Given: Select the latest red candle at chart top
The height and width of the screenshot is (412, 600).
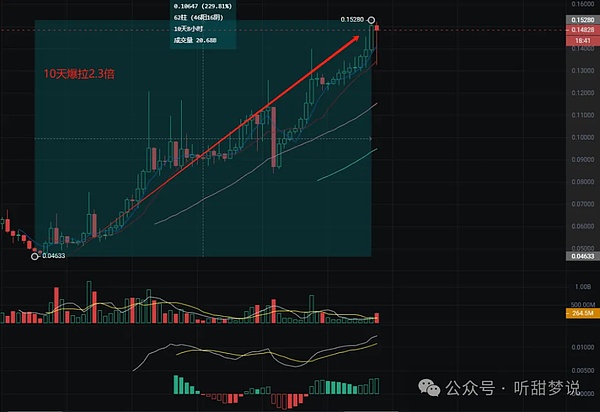Looking at the screenshot, I should 377,40.
